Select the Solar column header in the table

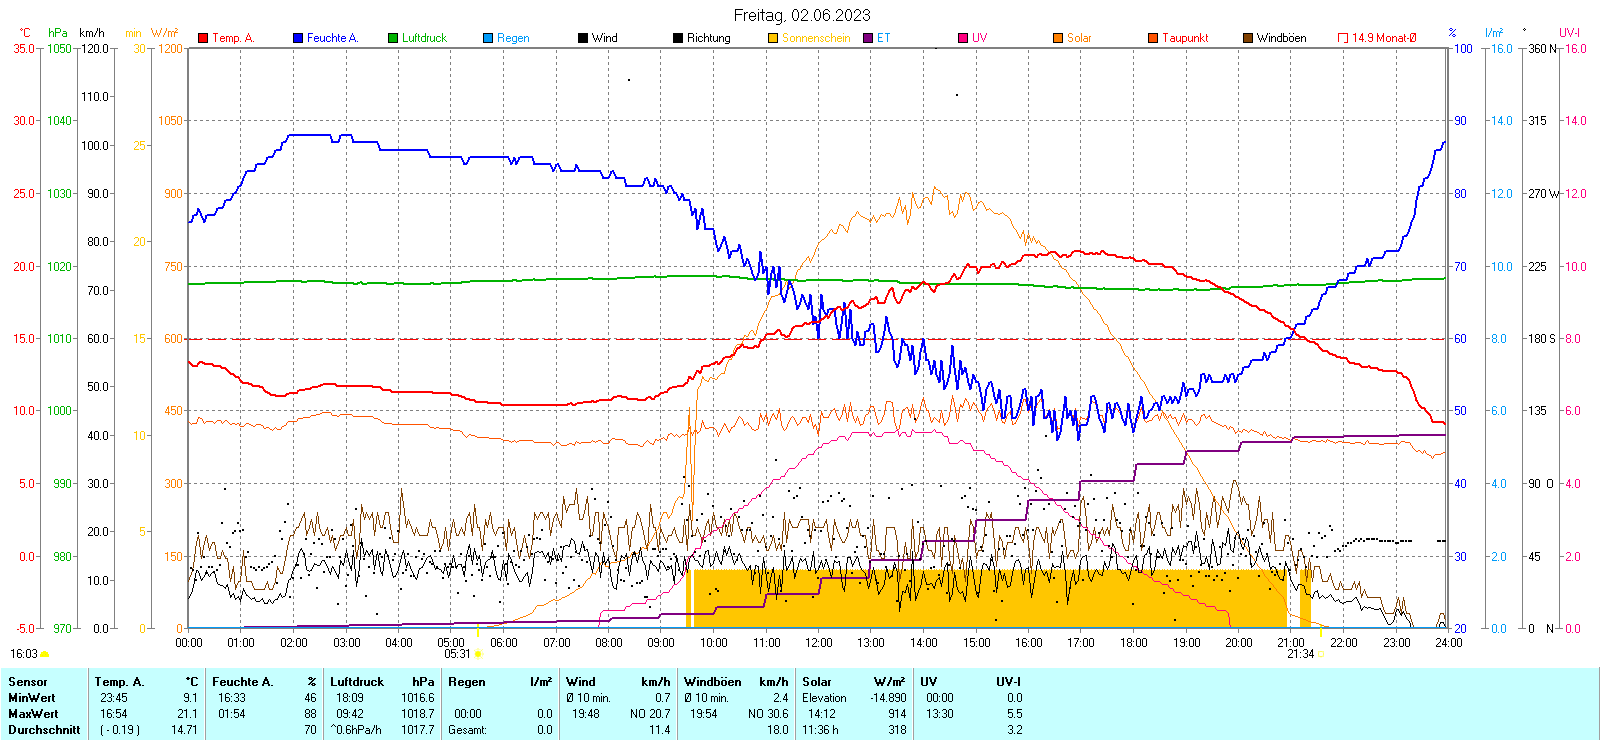point(817,682)
